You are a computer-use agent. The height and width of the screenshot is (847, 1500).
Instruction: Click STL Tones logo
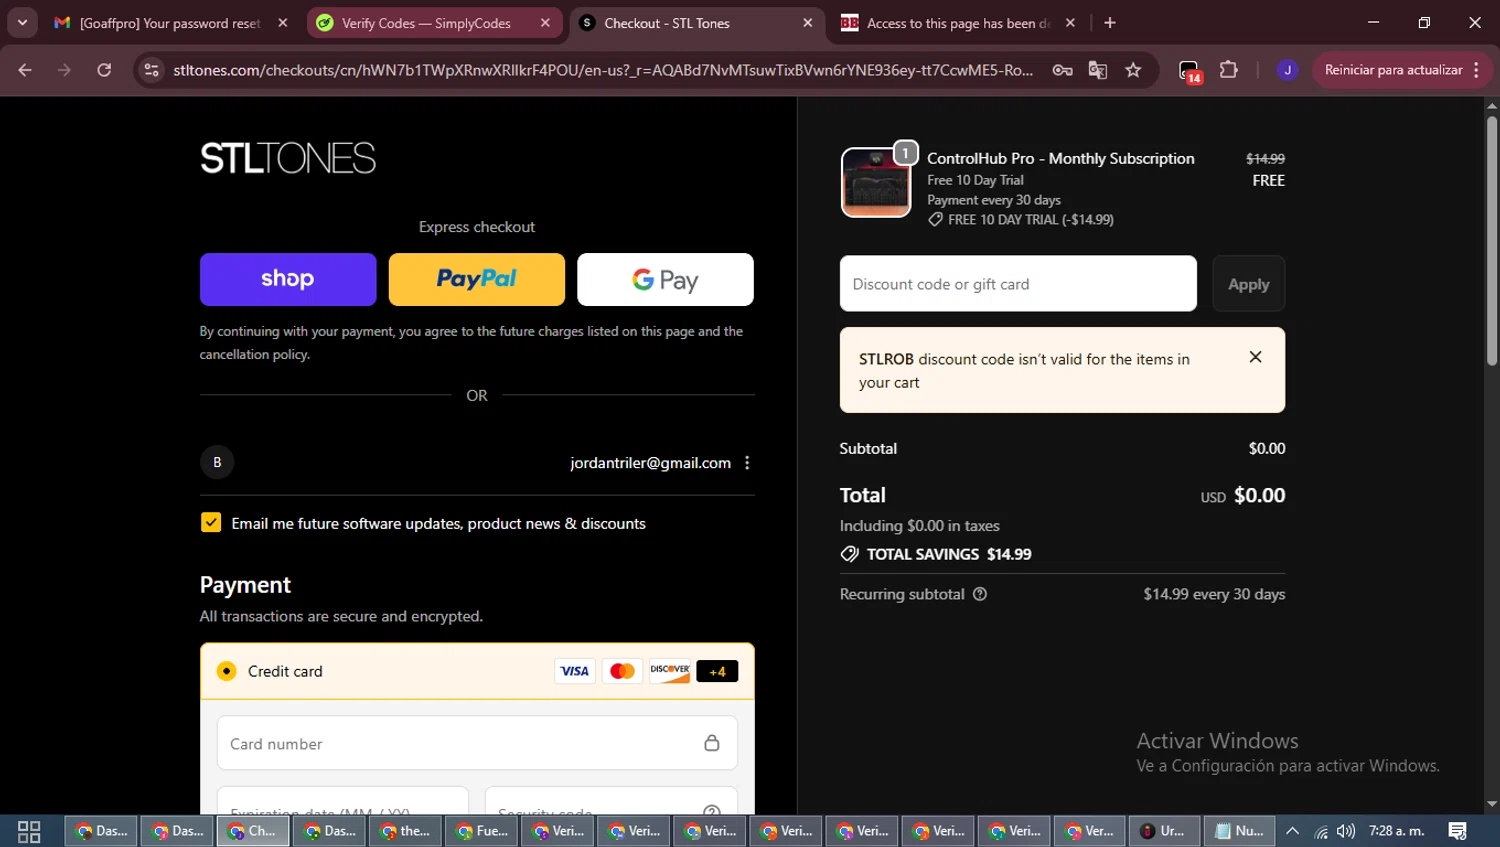pyautogui.click(x=288, y=158)
